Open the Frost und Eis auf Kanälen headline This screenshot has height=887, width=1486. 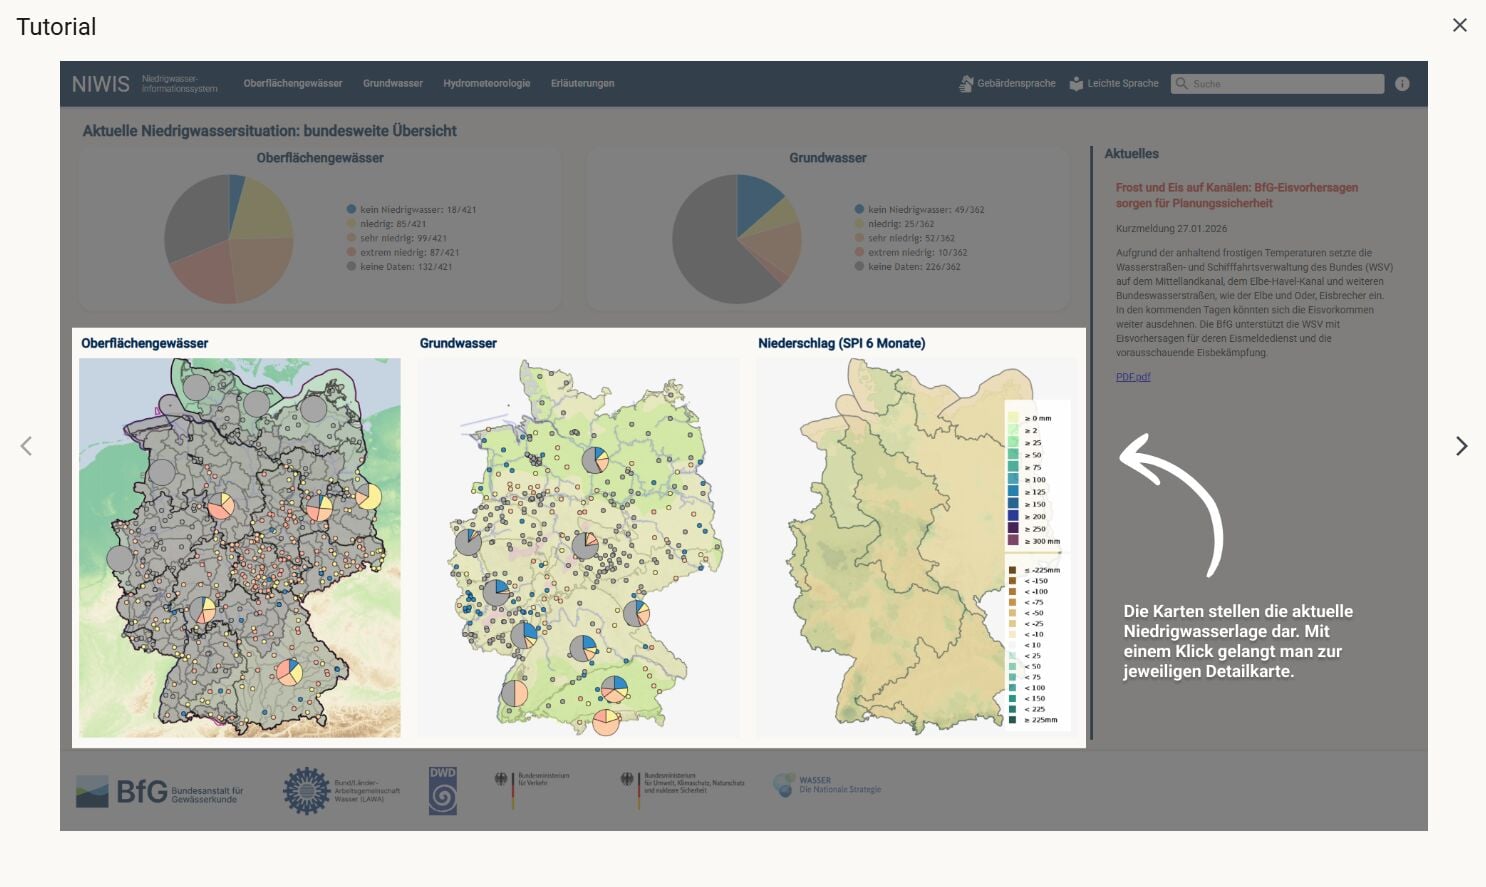[1237, 195]
